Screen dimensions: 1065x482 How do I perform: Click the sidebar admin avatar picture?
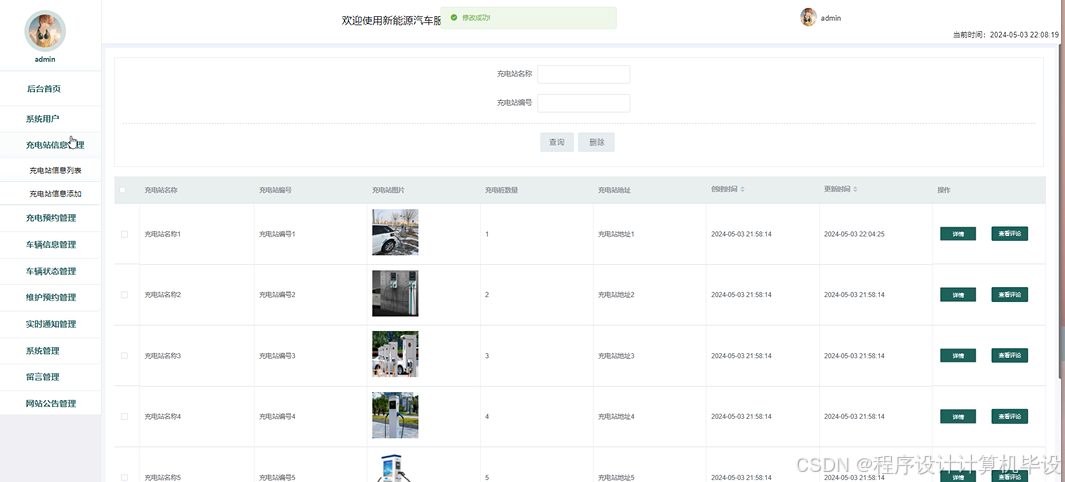tap(45, 31)
